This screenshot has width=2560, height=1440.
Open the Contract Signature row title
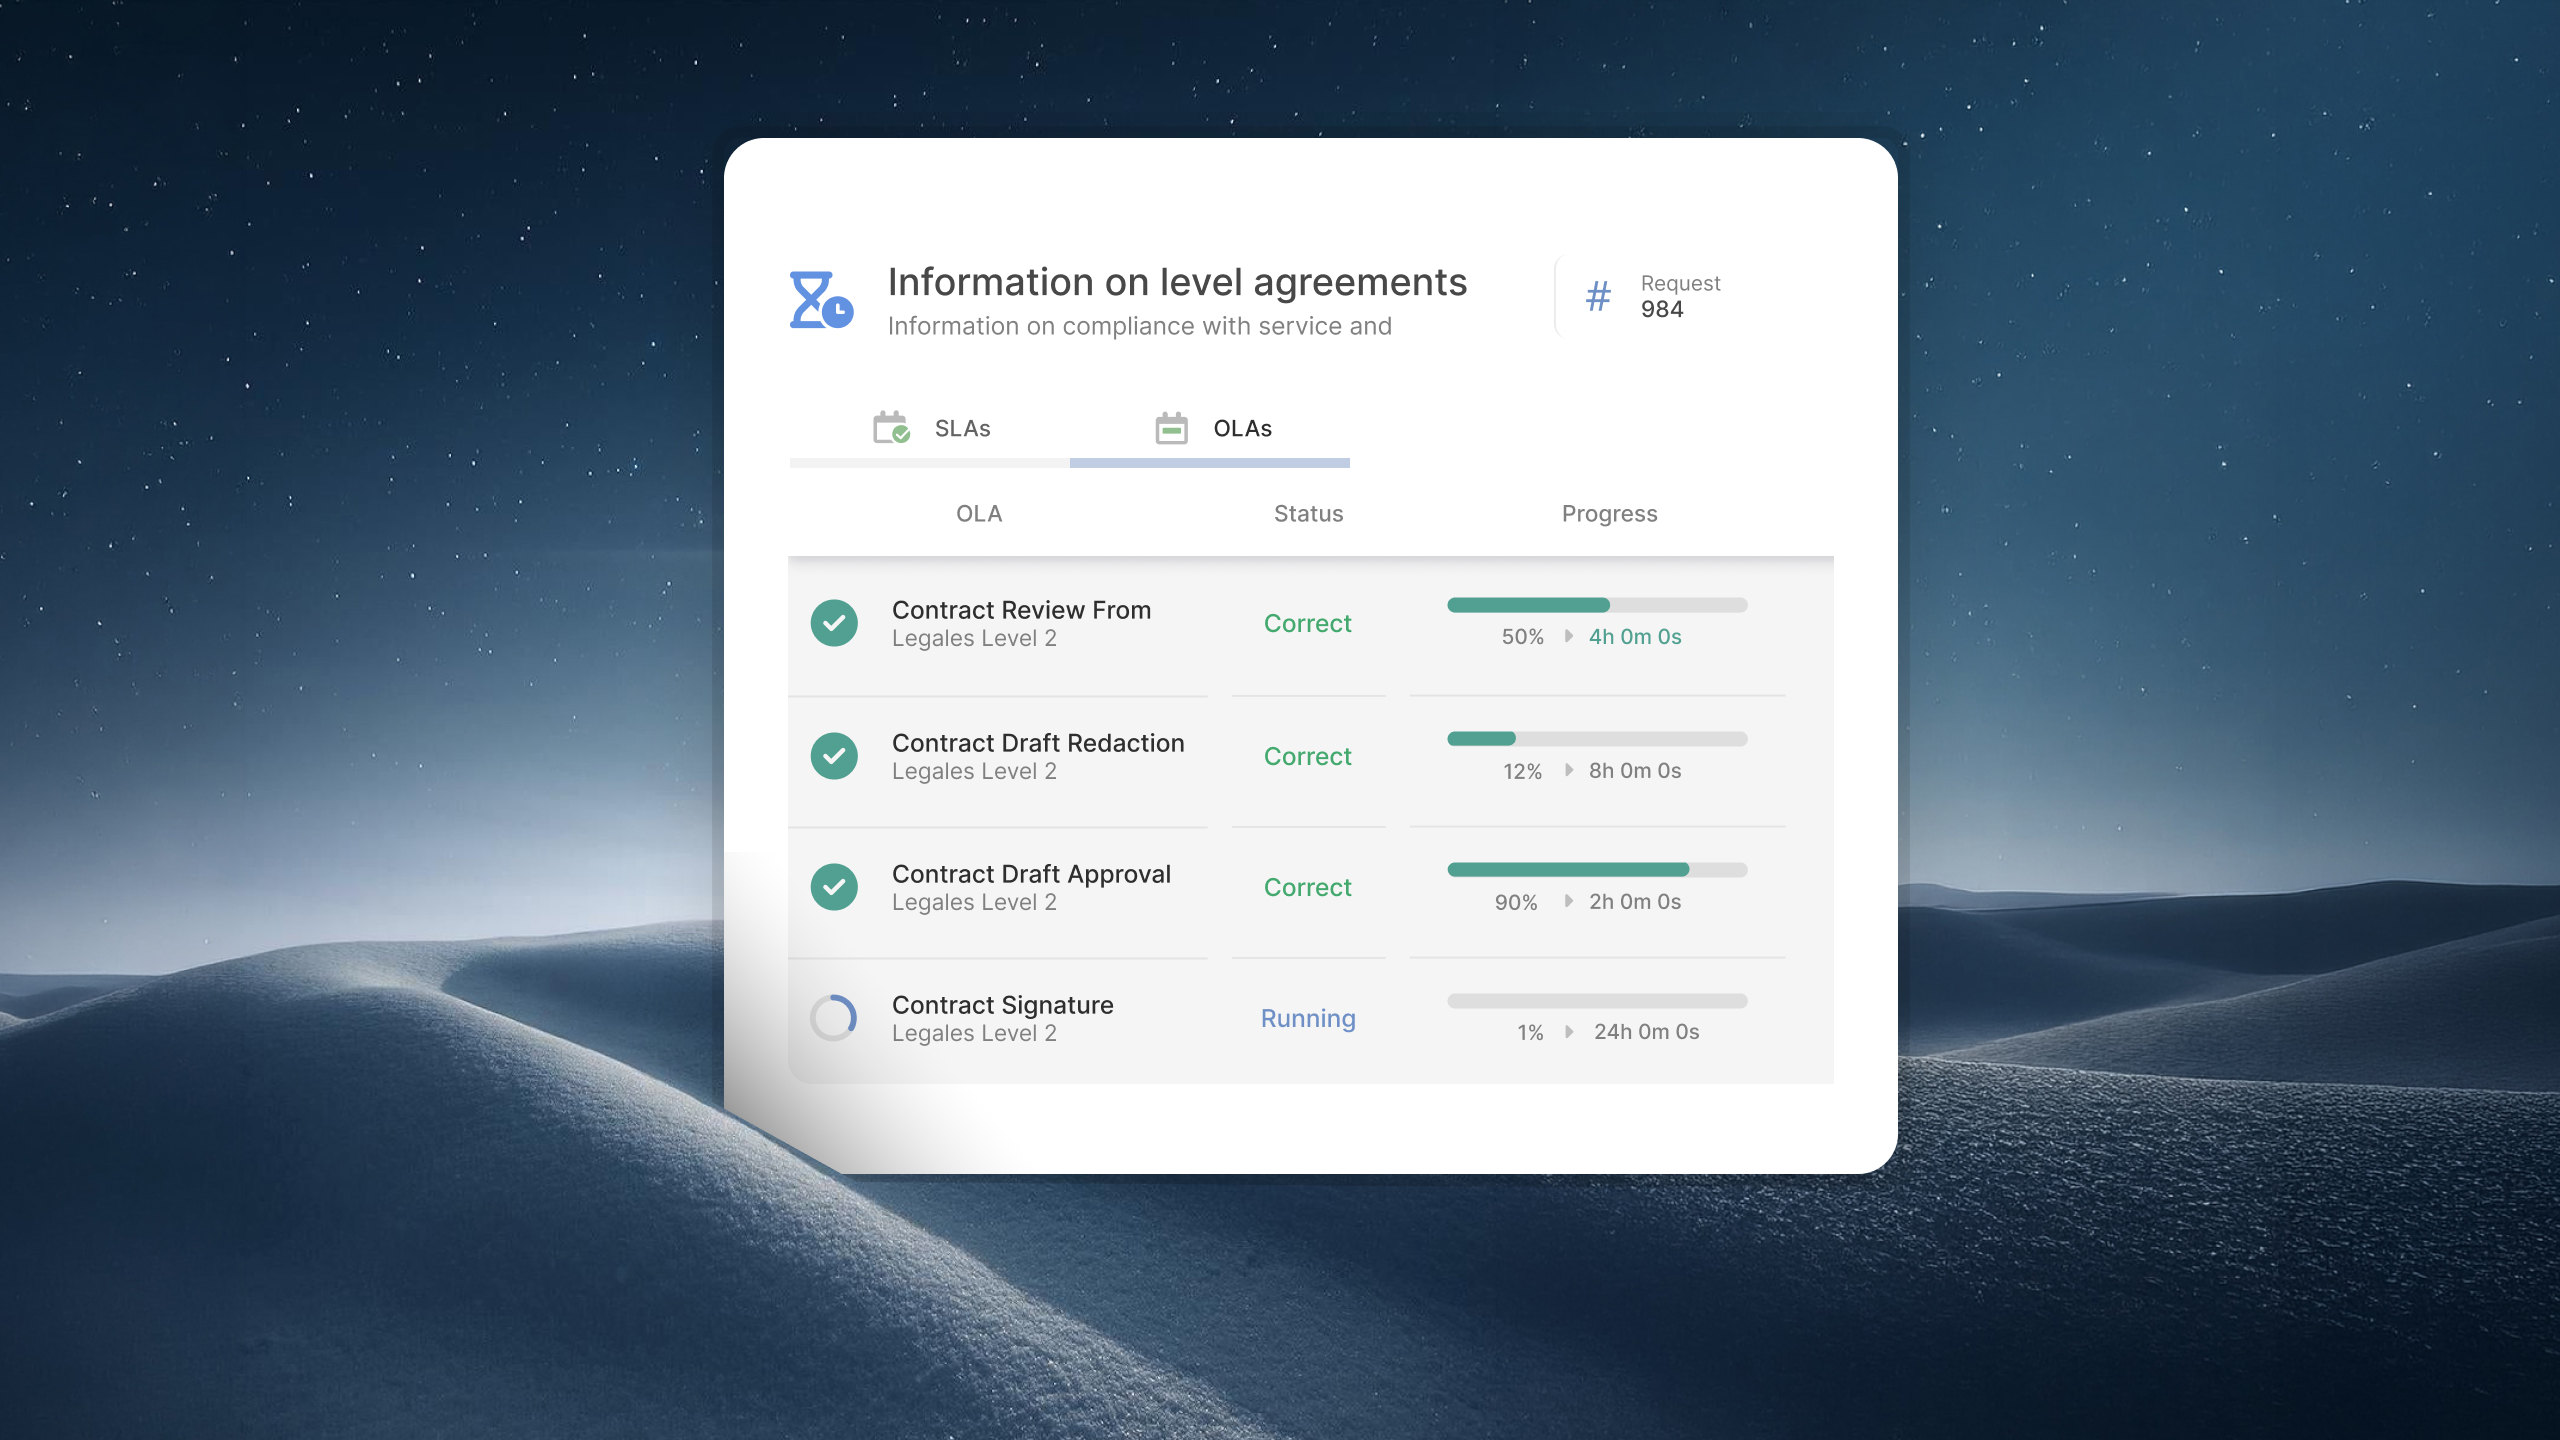(x=1002, y=1005)
